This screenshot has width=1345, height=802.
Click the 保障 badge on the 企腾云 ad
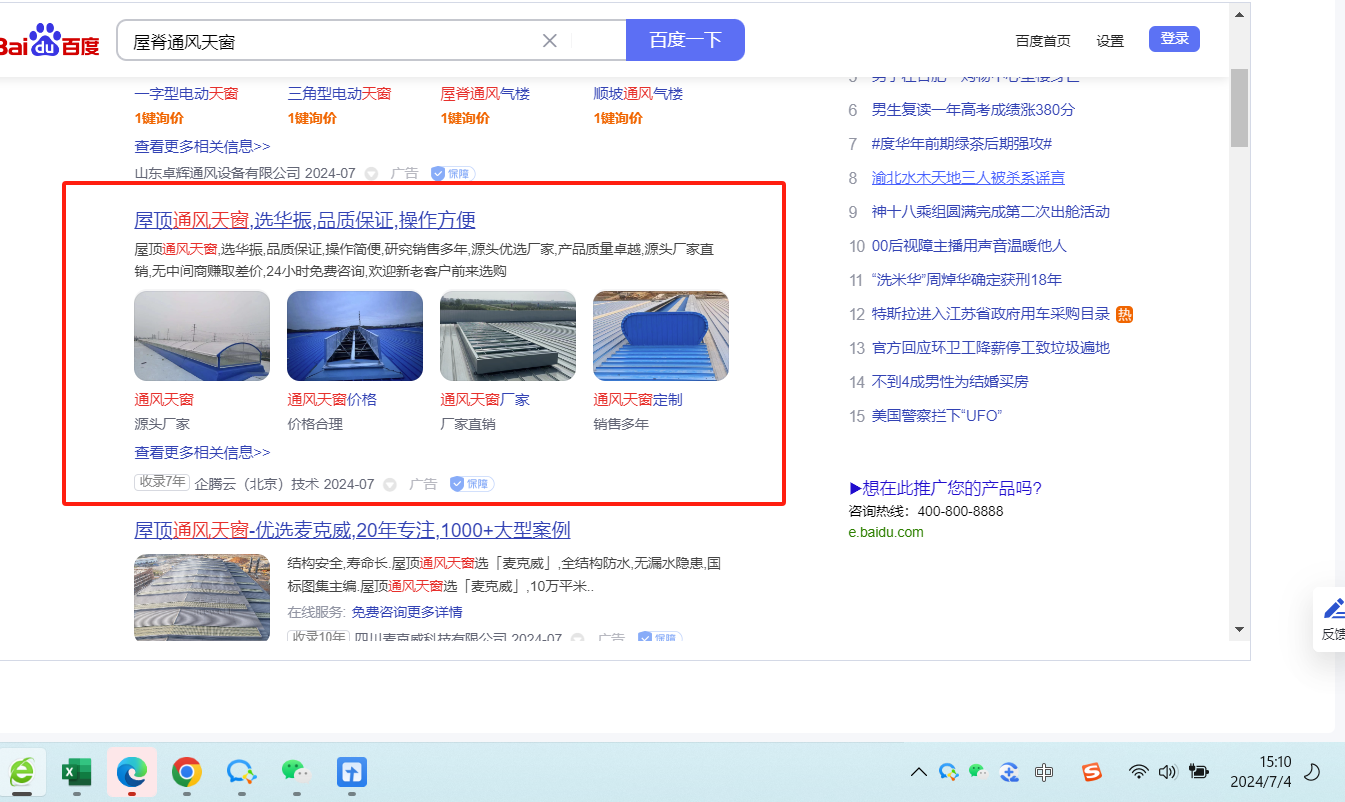tap(472, 484)
